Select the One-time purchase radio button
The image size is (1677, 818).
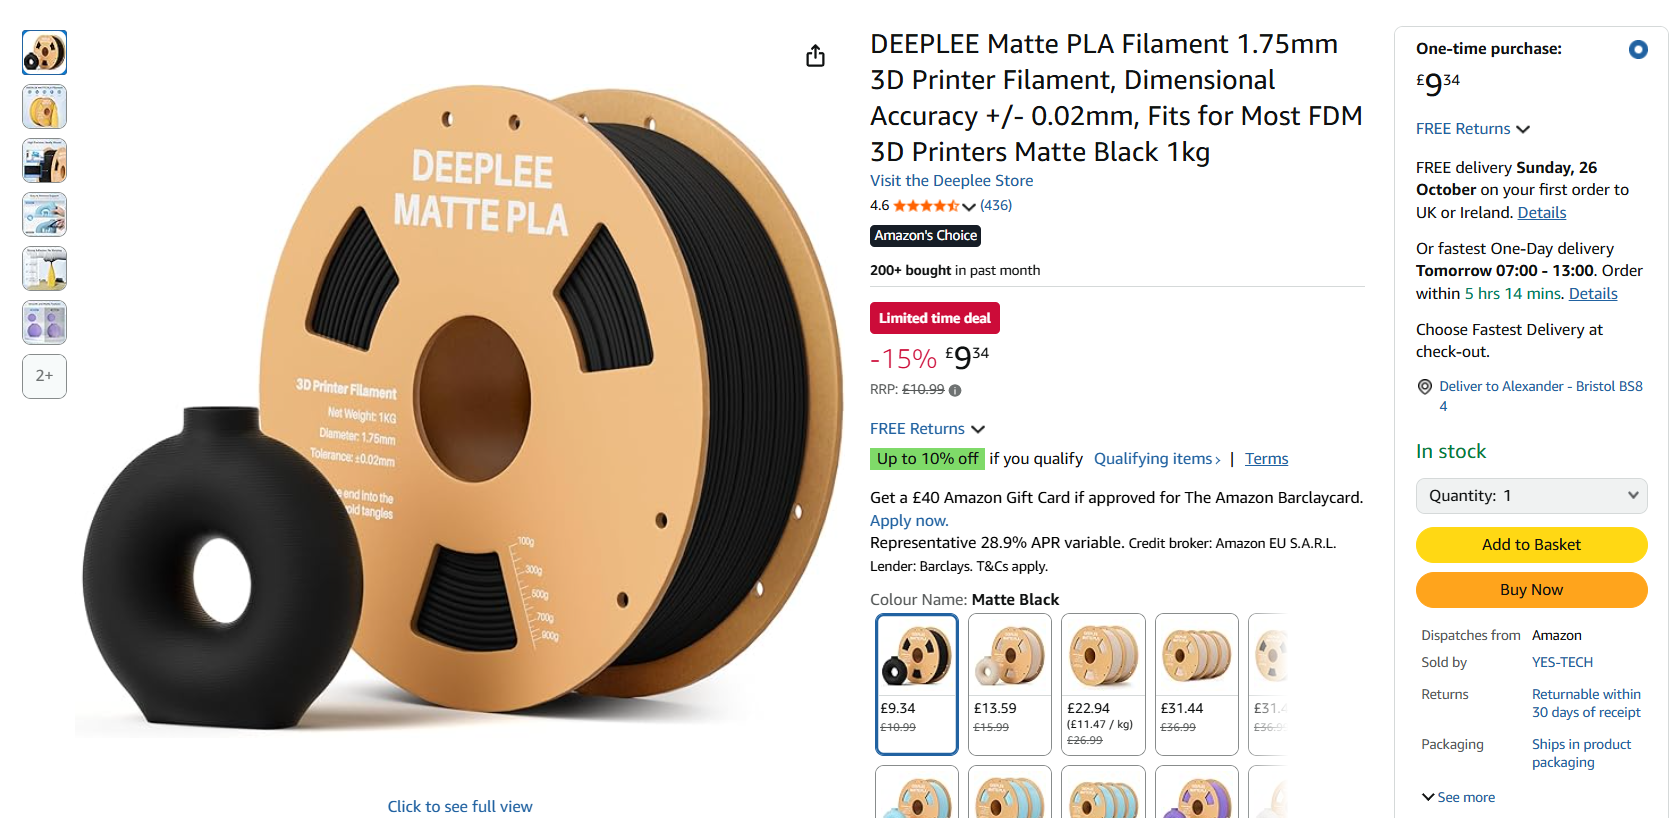coord(1638,49)
